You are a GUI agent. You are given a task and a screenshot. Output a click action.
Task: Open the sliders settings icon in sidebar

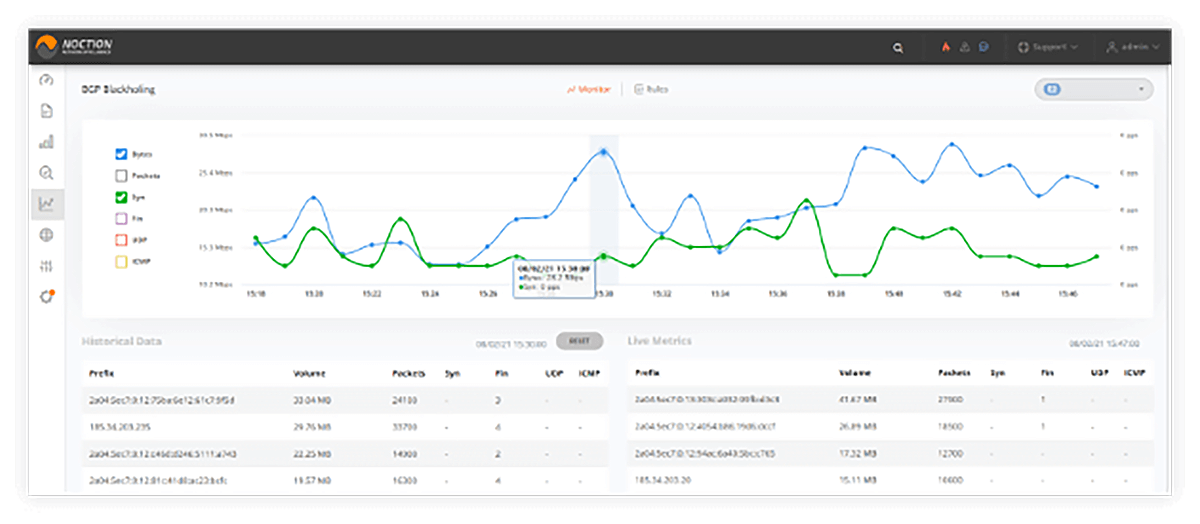(46, 266)
